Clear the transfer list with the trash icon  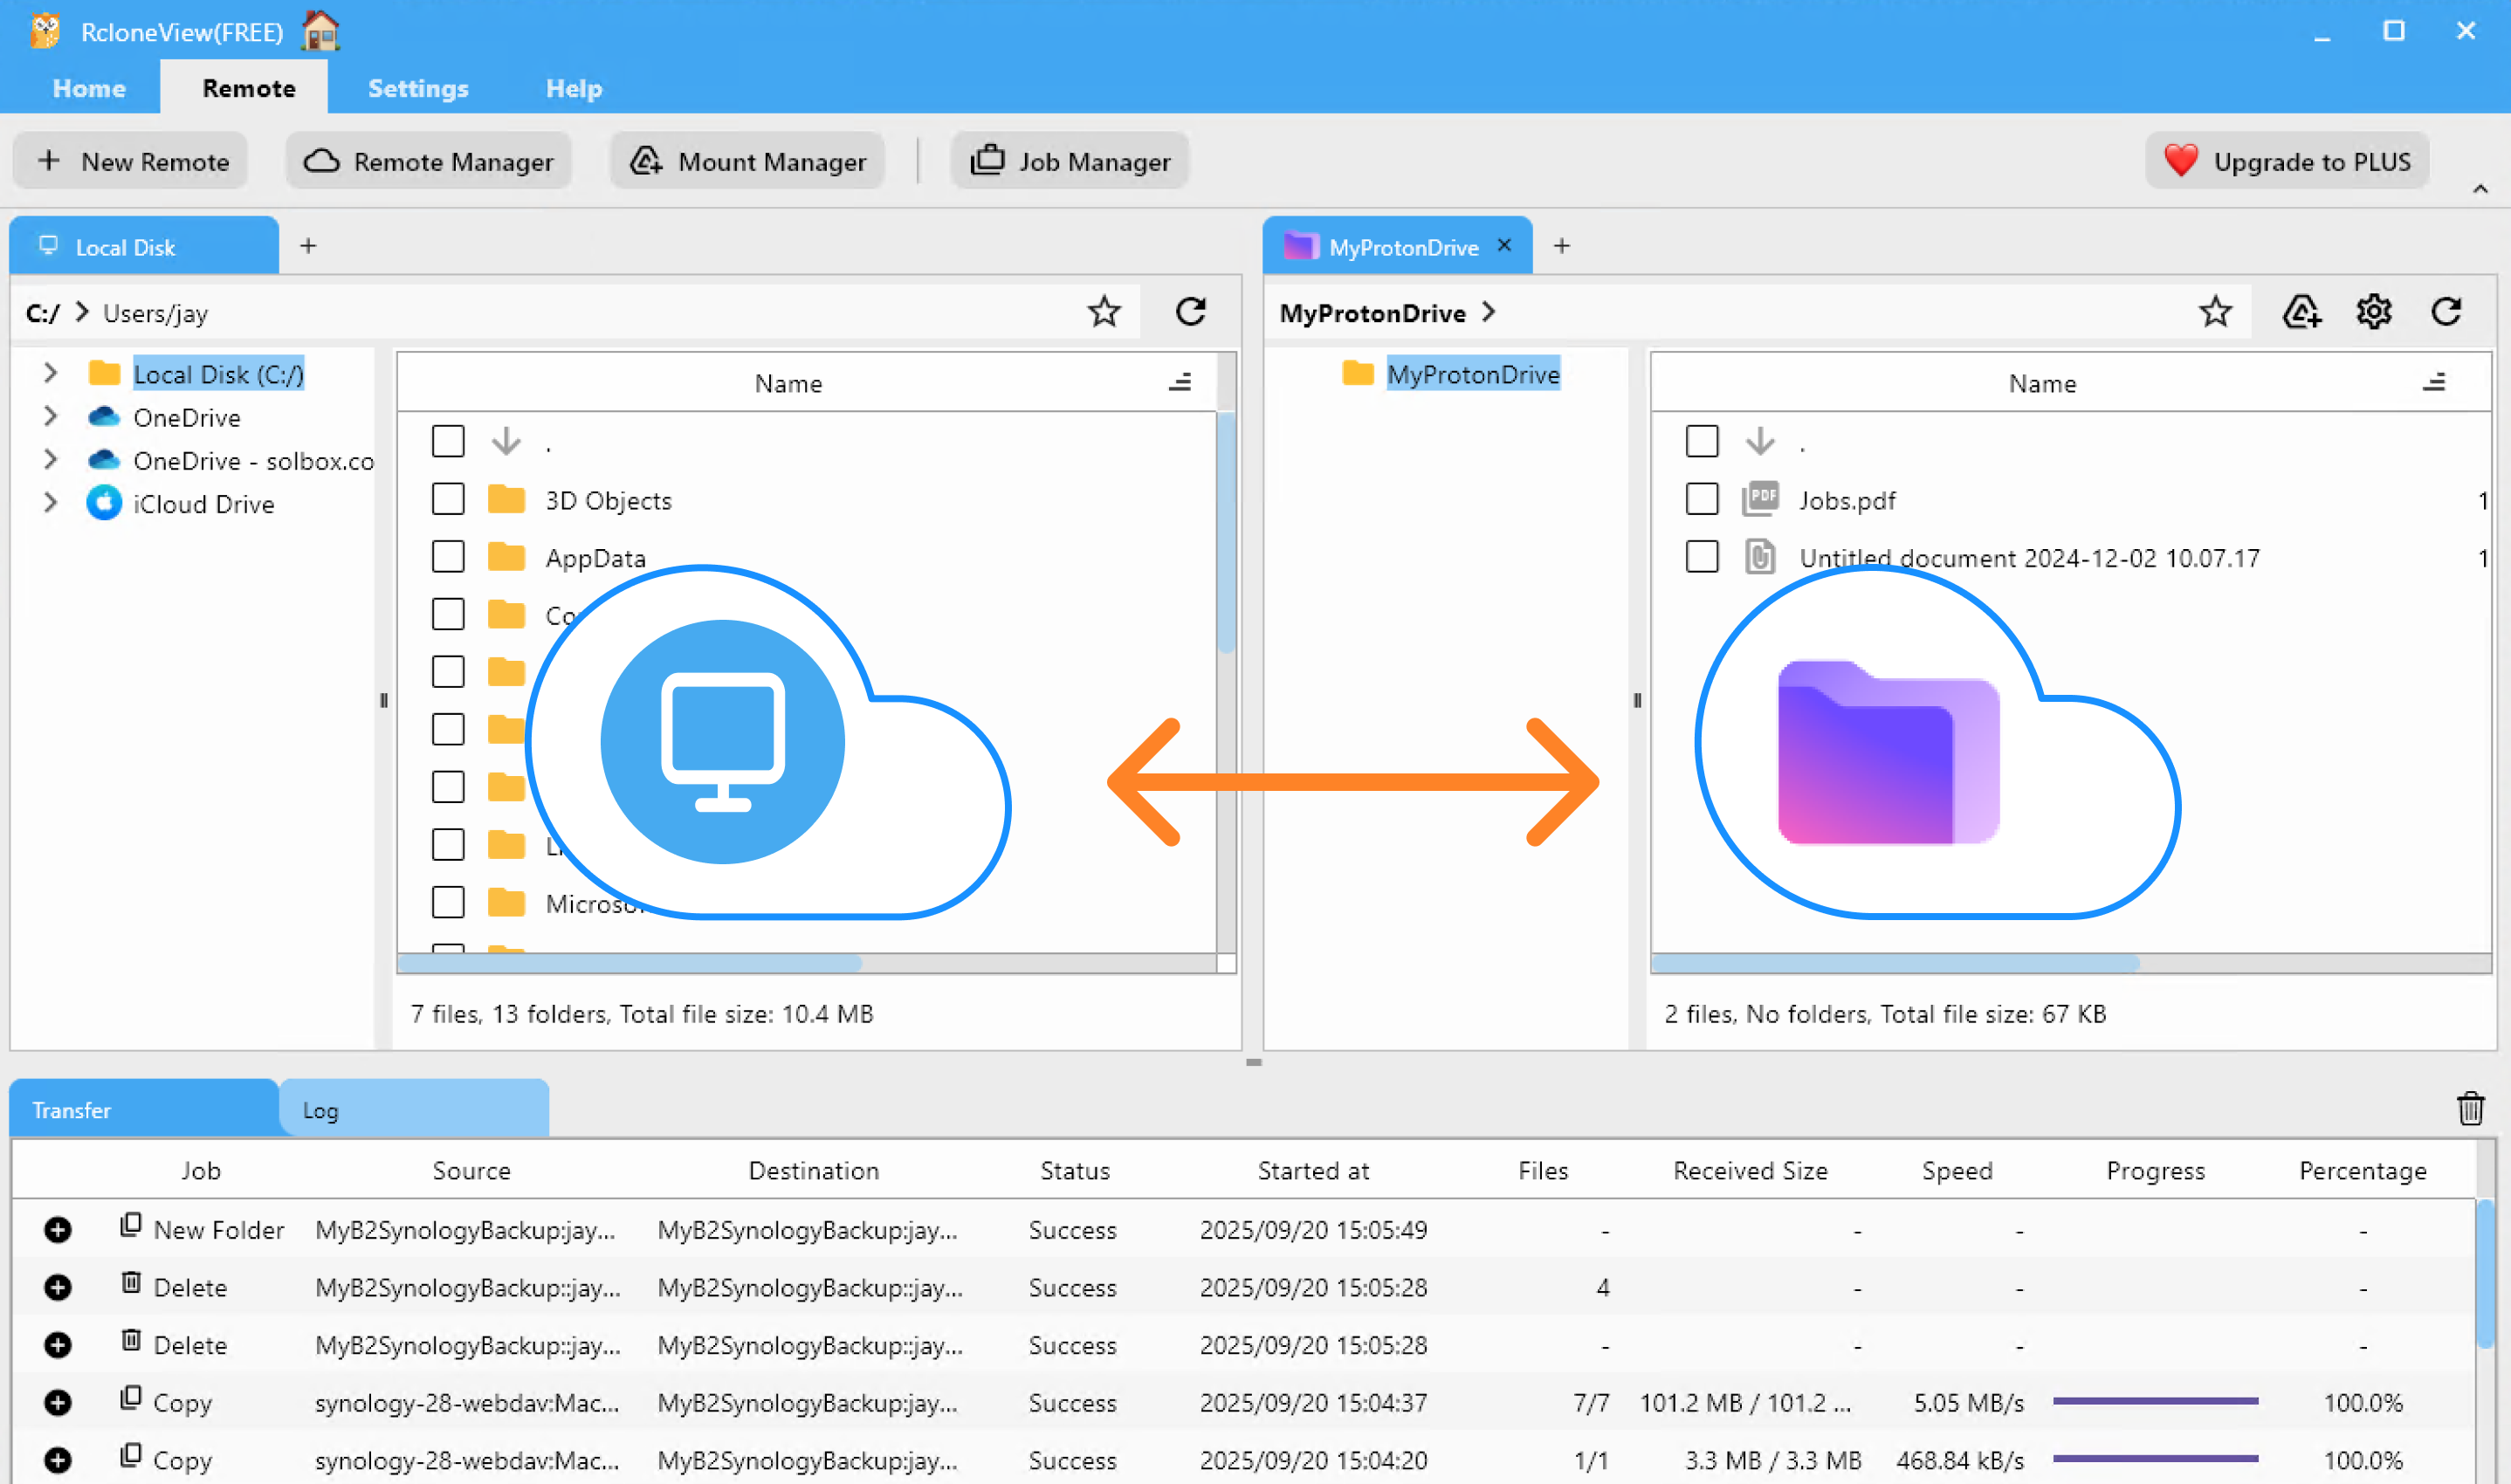pyautogui.click(x=2470, y=1109)
